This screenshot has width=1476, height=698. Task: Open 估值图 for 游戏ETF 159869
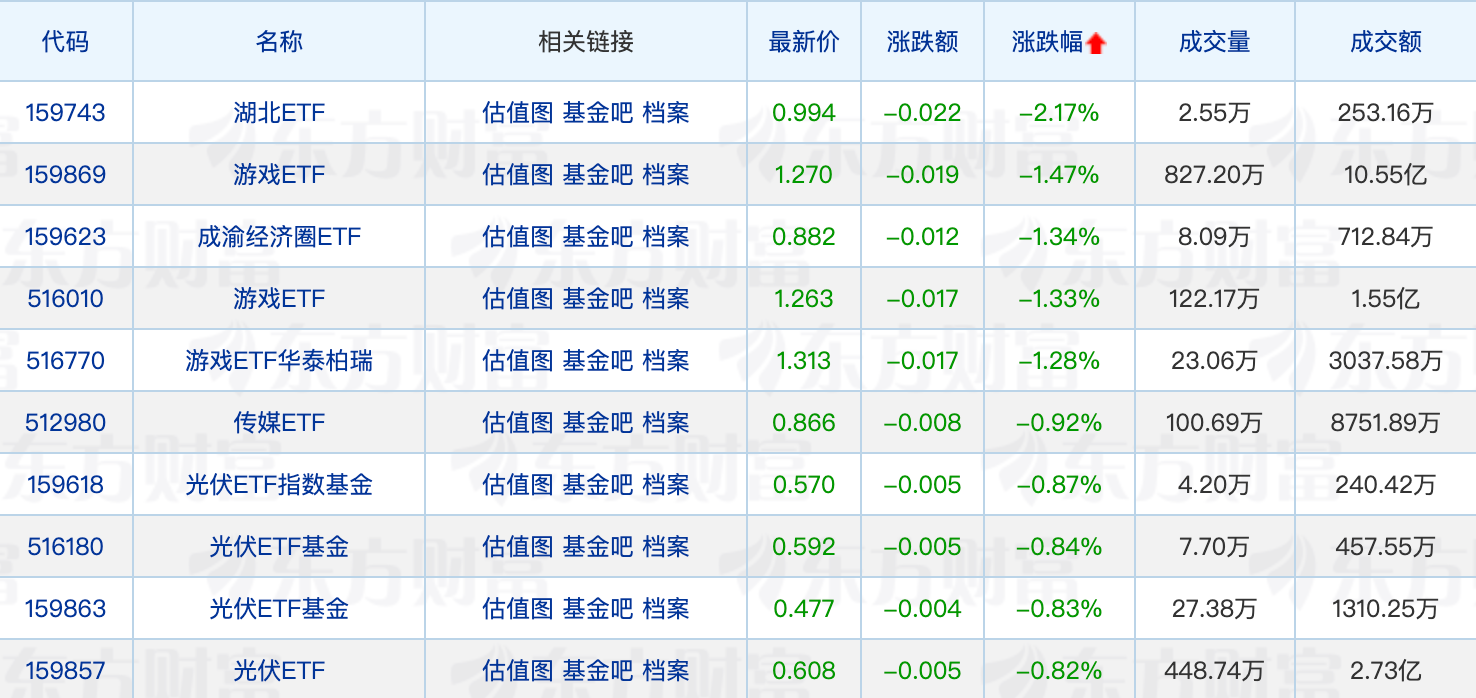pos(517,175)
